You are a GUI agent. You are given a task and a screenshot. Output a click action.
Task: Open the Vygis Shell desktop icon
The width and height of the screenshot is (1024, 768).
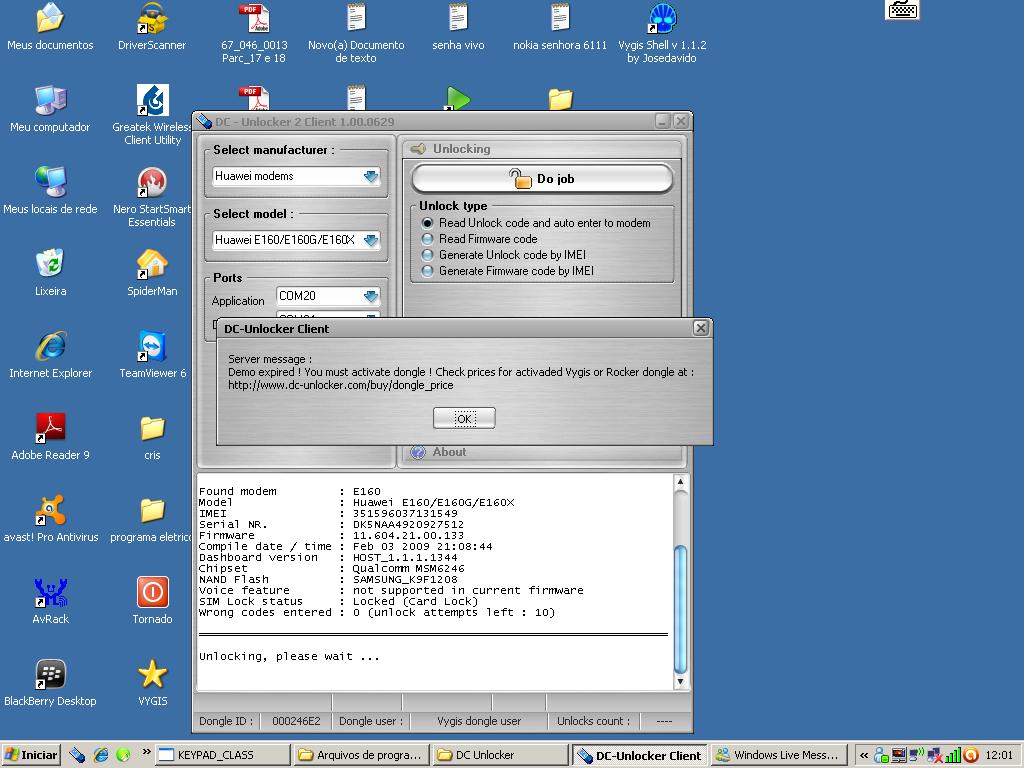[661, 20]
